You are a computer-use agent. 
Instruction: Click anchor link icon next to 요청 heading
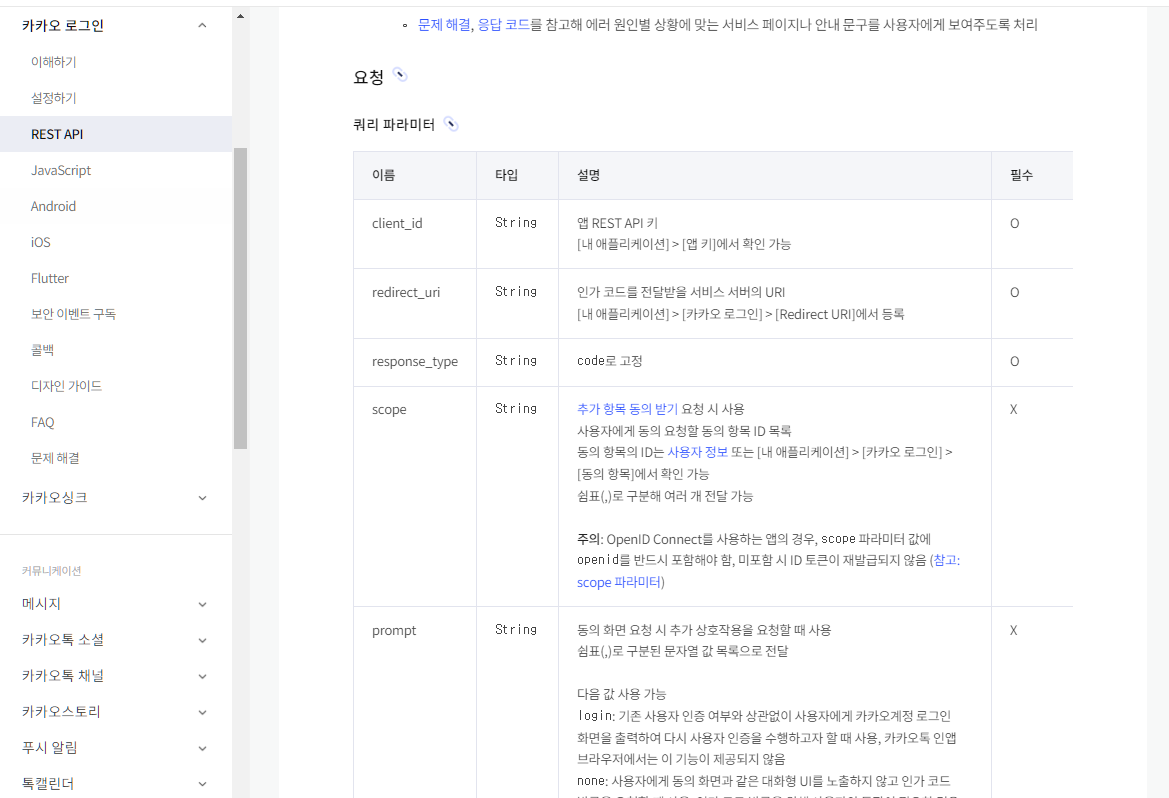tap(400, 75)
